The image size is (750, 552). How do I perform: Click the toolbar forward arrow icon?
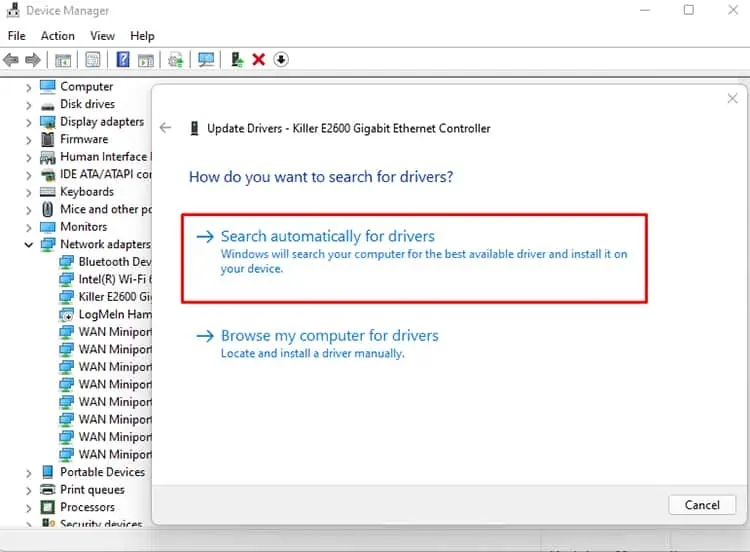coord(33,60)
